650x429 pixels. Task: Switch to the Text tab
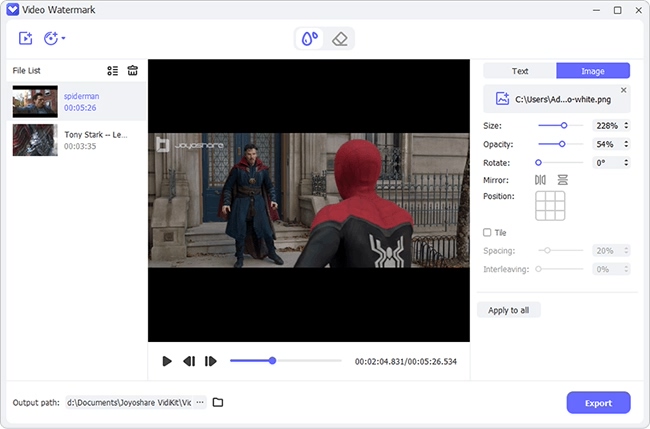pos(520,71)
